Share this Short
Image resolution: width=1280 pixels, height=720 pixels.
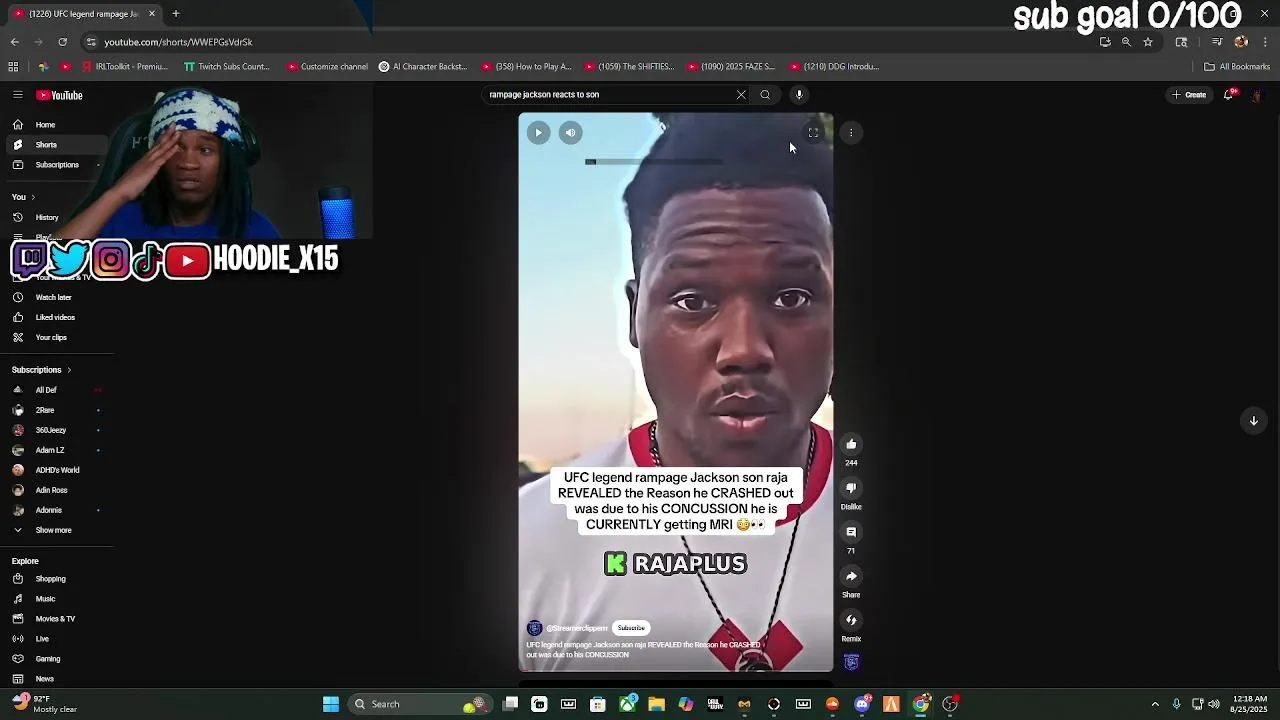(851, 576)
